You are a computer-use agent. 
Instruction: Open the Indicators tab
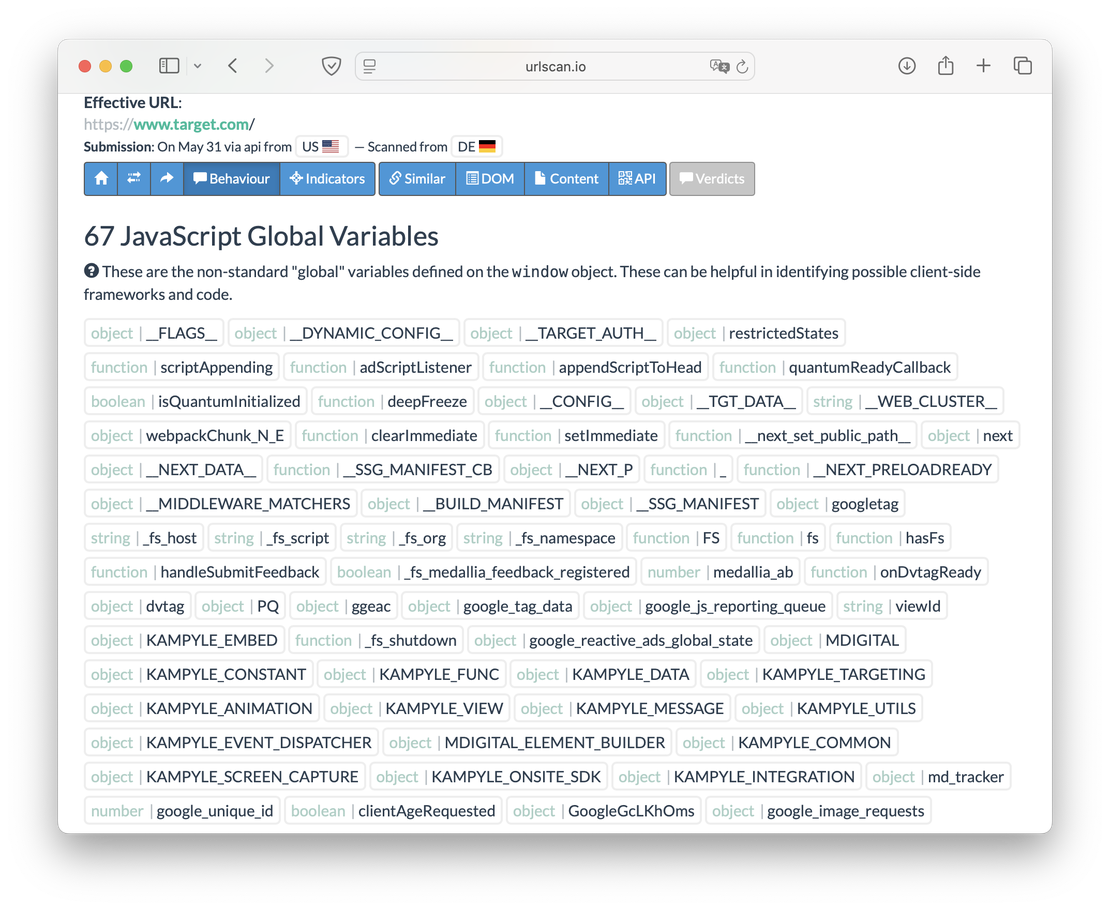[327, 178]
